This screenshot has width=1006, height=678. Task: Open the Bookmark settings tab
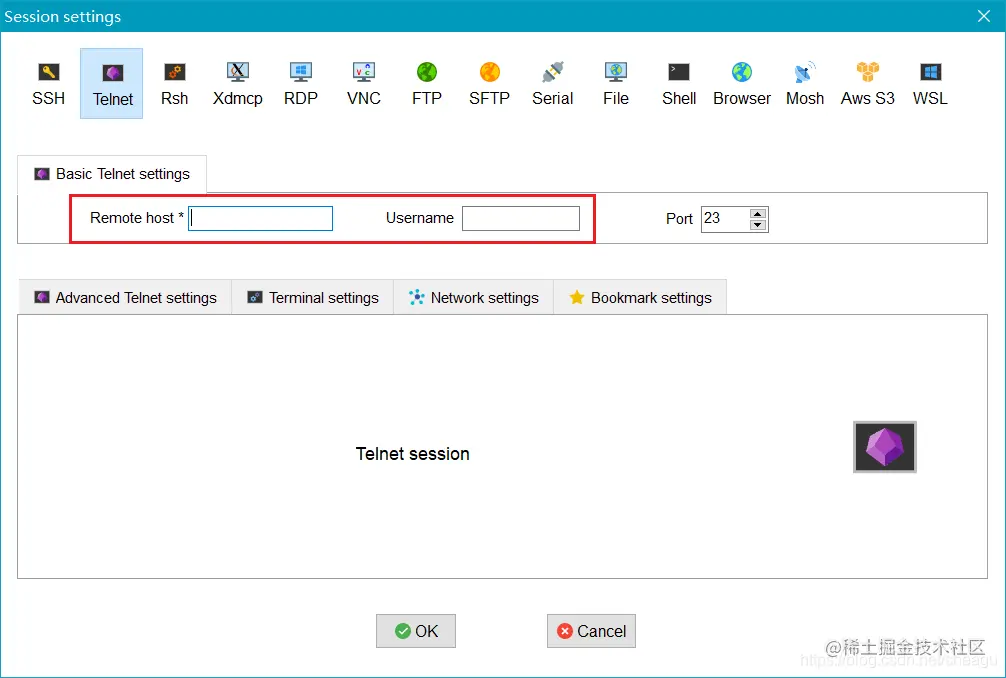[x=640, y=298]
